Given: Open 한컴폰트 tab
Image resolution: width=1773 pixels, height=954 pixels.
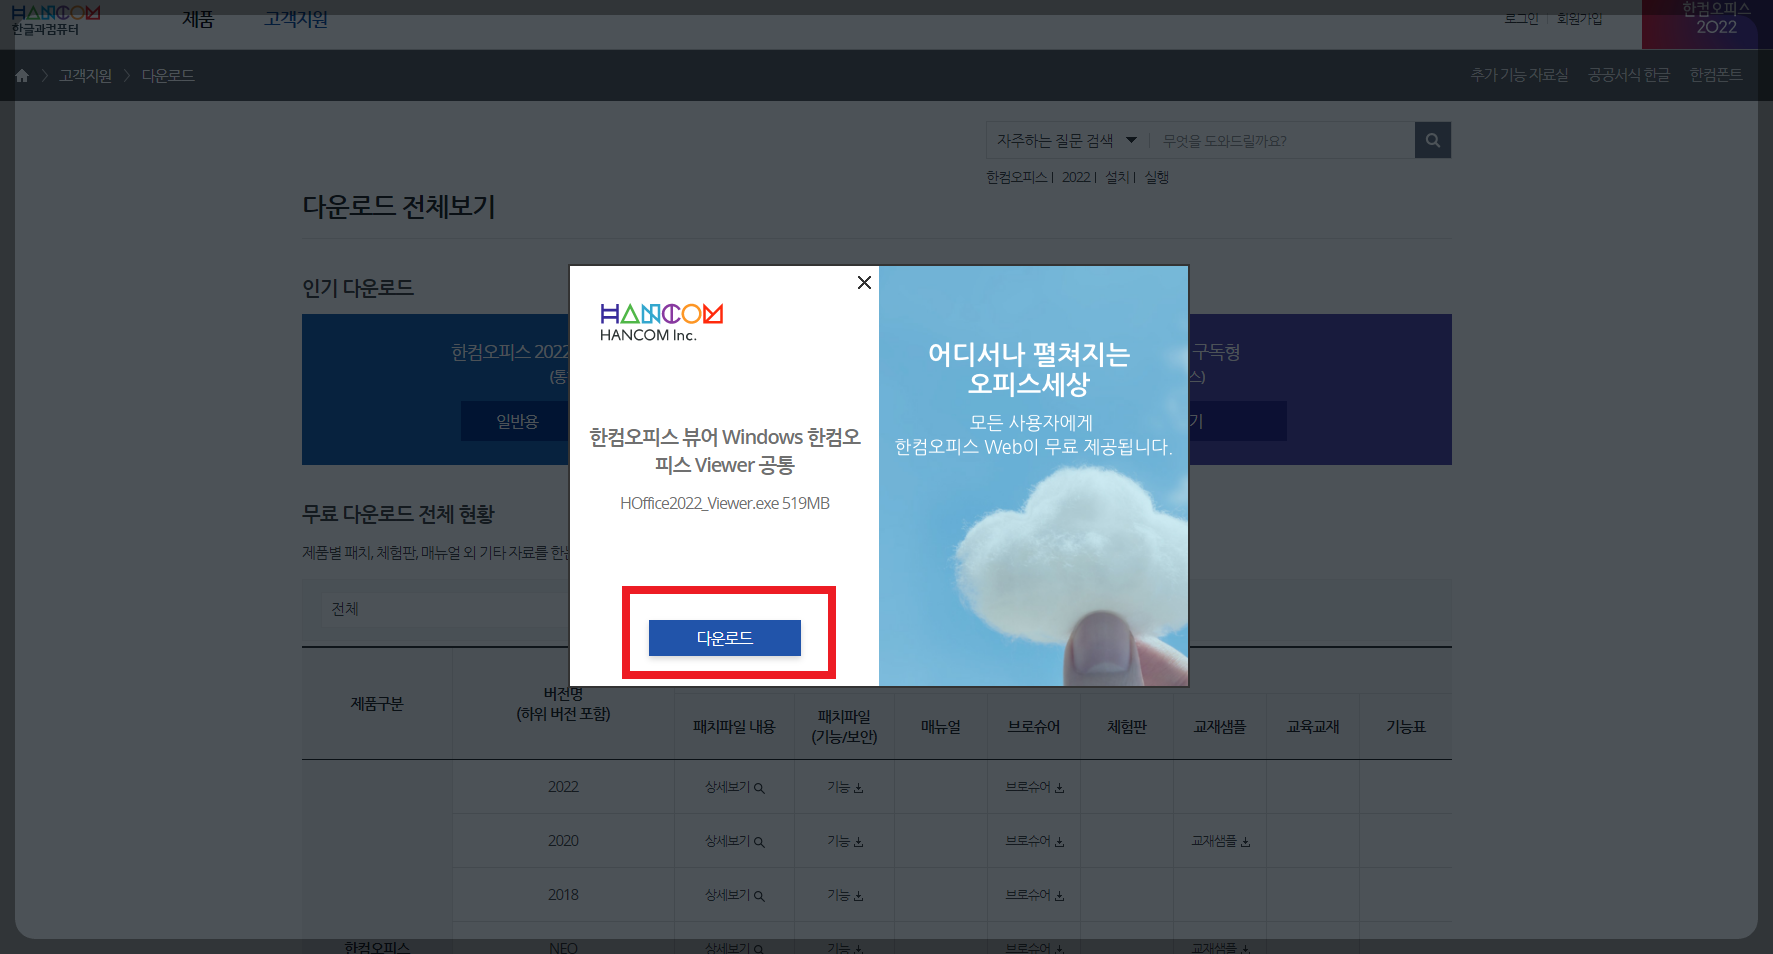Looking at the screenshot, I should (1716, 75).
